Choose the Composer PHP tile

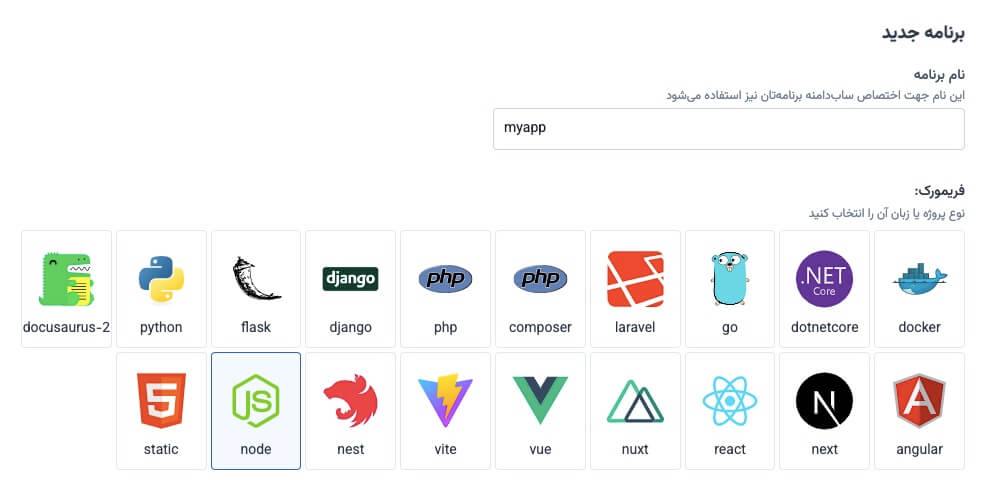540,279
